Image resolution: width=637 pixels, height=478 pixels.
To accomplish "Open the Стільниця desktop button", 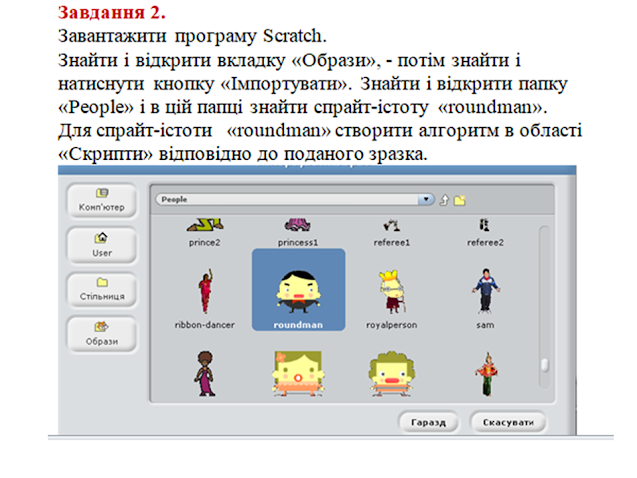I will click(102, 290).
